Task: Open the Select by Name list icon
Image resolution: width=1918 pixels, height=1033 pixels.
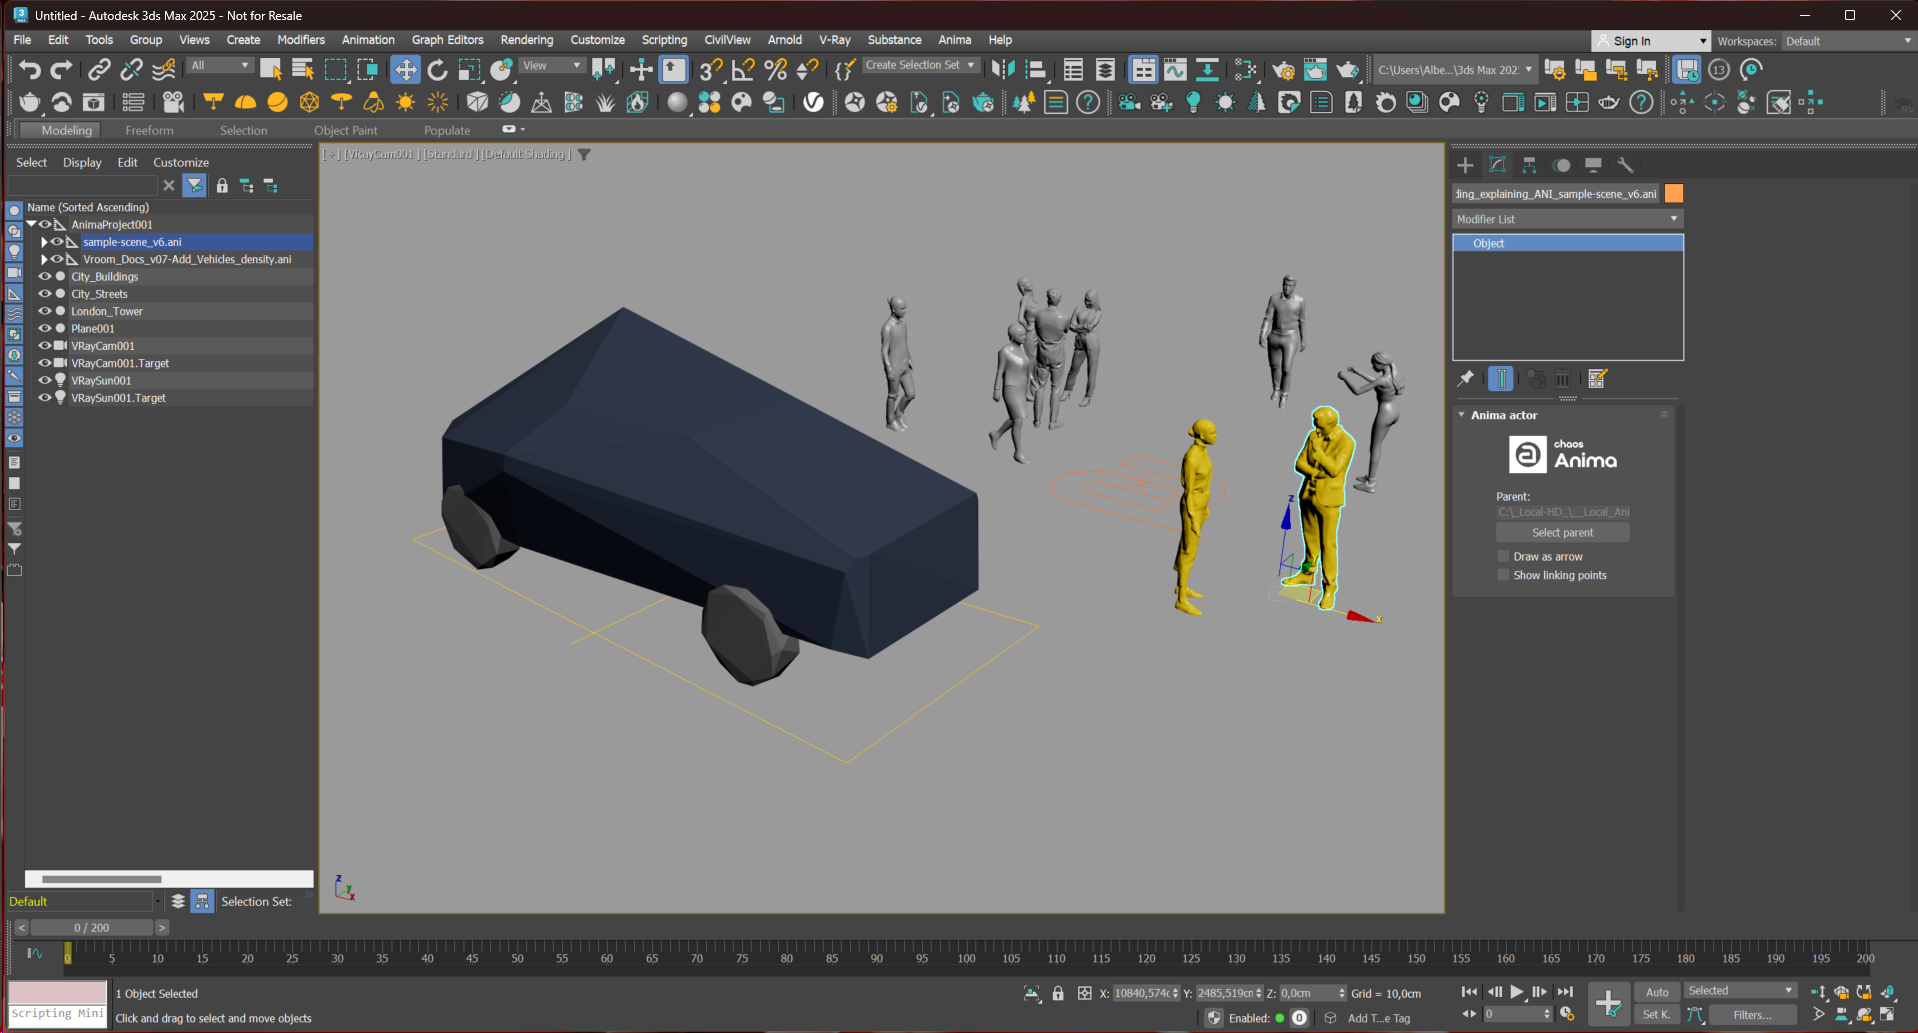Action: pos(302,69)
